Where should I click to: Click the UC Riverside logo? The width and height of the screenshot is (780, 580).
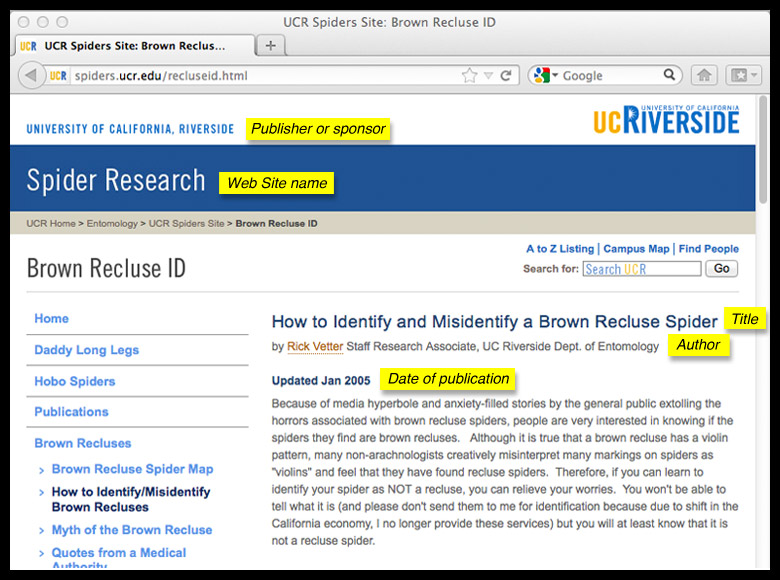tap(665, 121)
